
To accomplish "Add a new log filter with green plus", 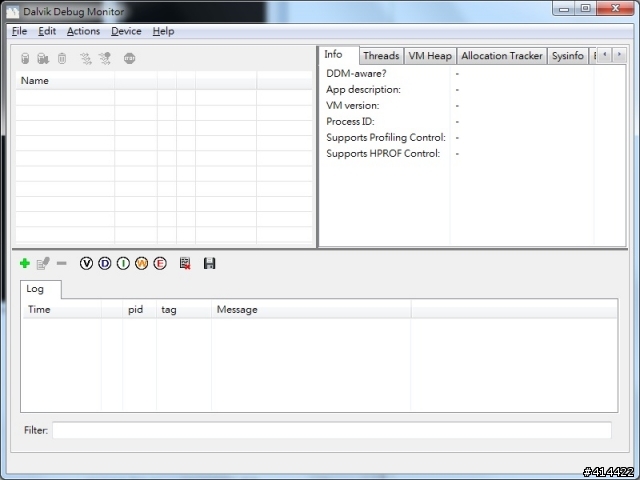I will [x=24, y=263].
